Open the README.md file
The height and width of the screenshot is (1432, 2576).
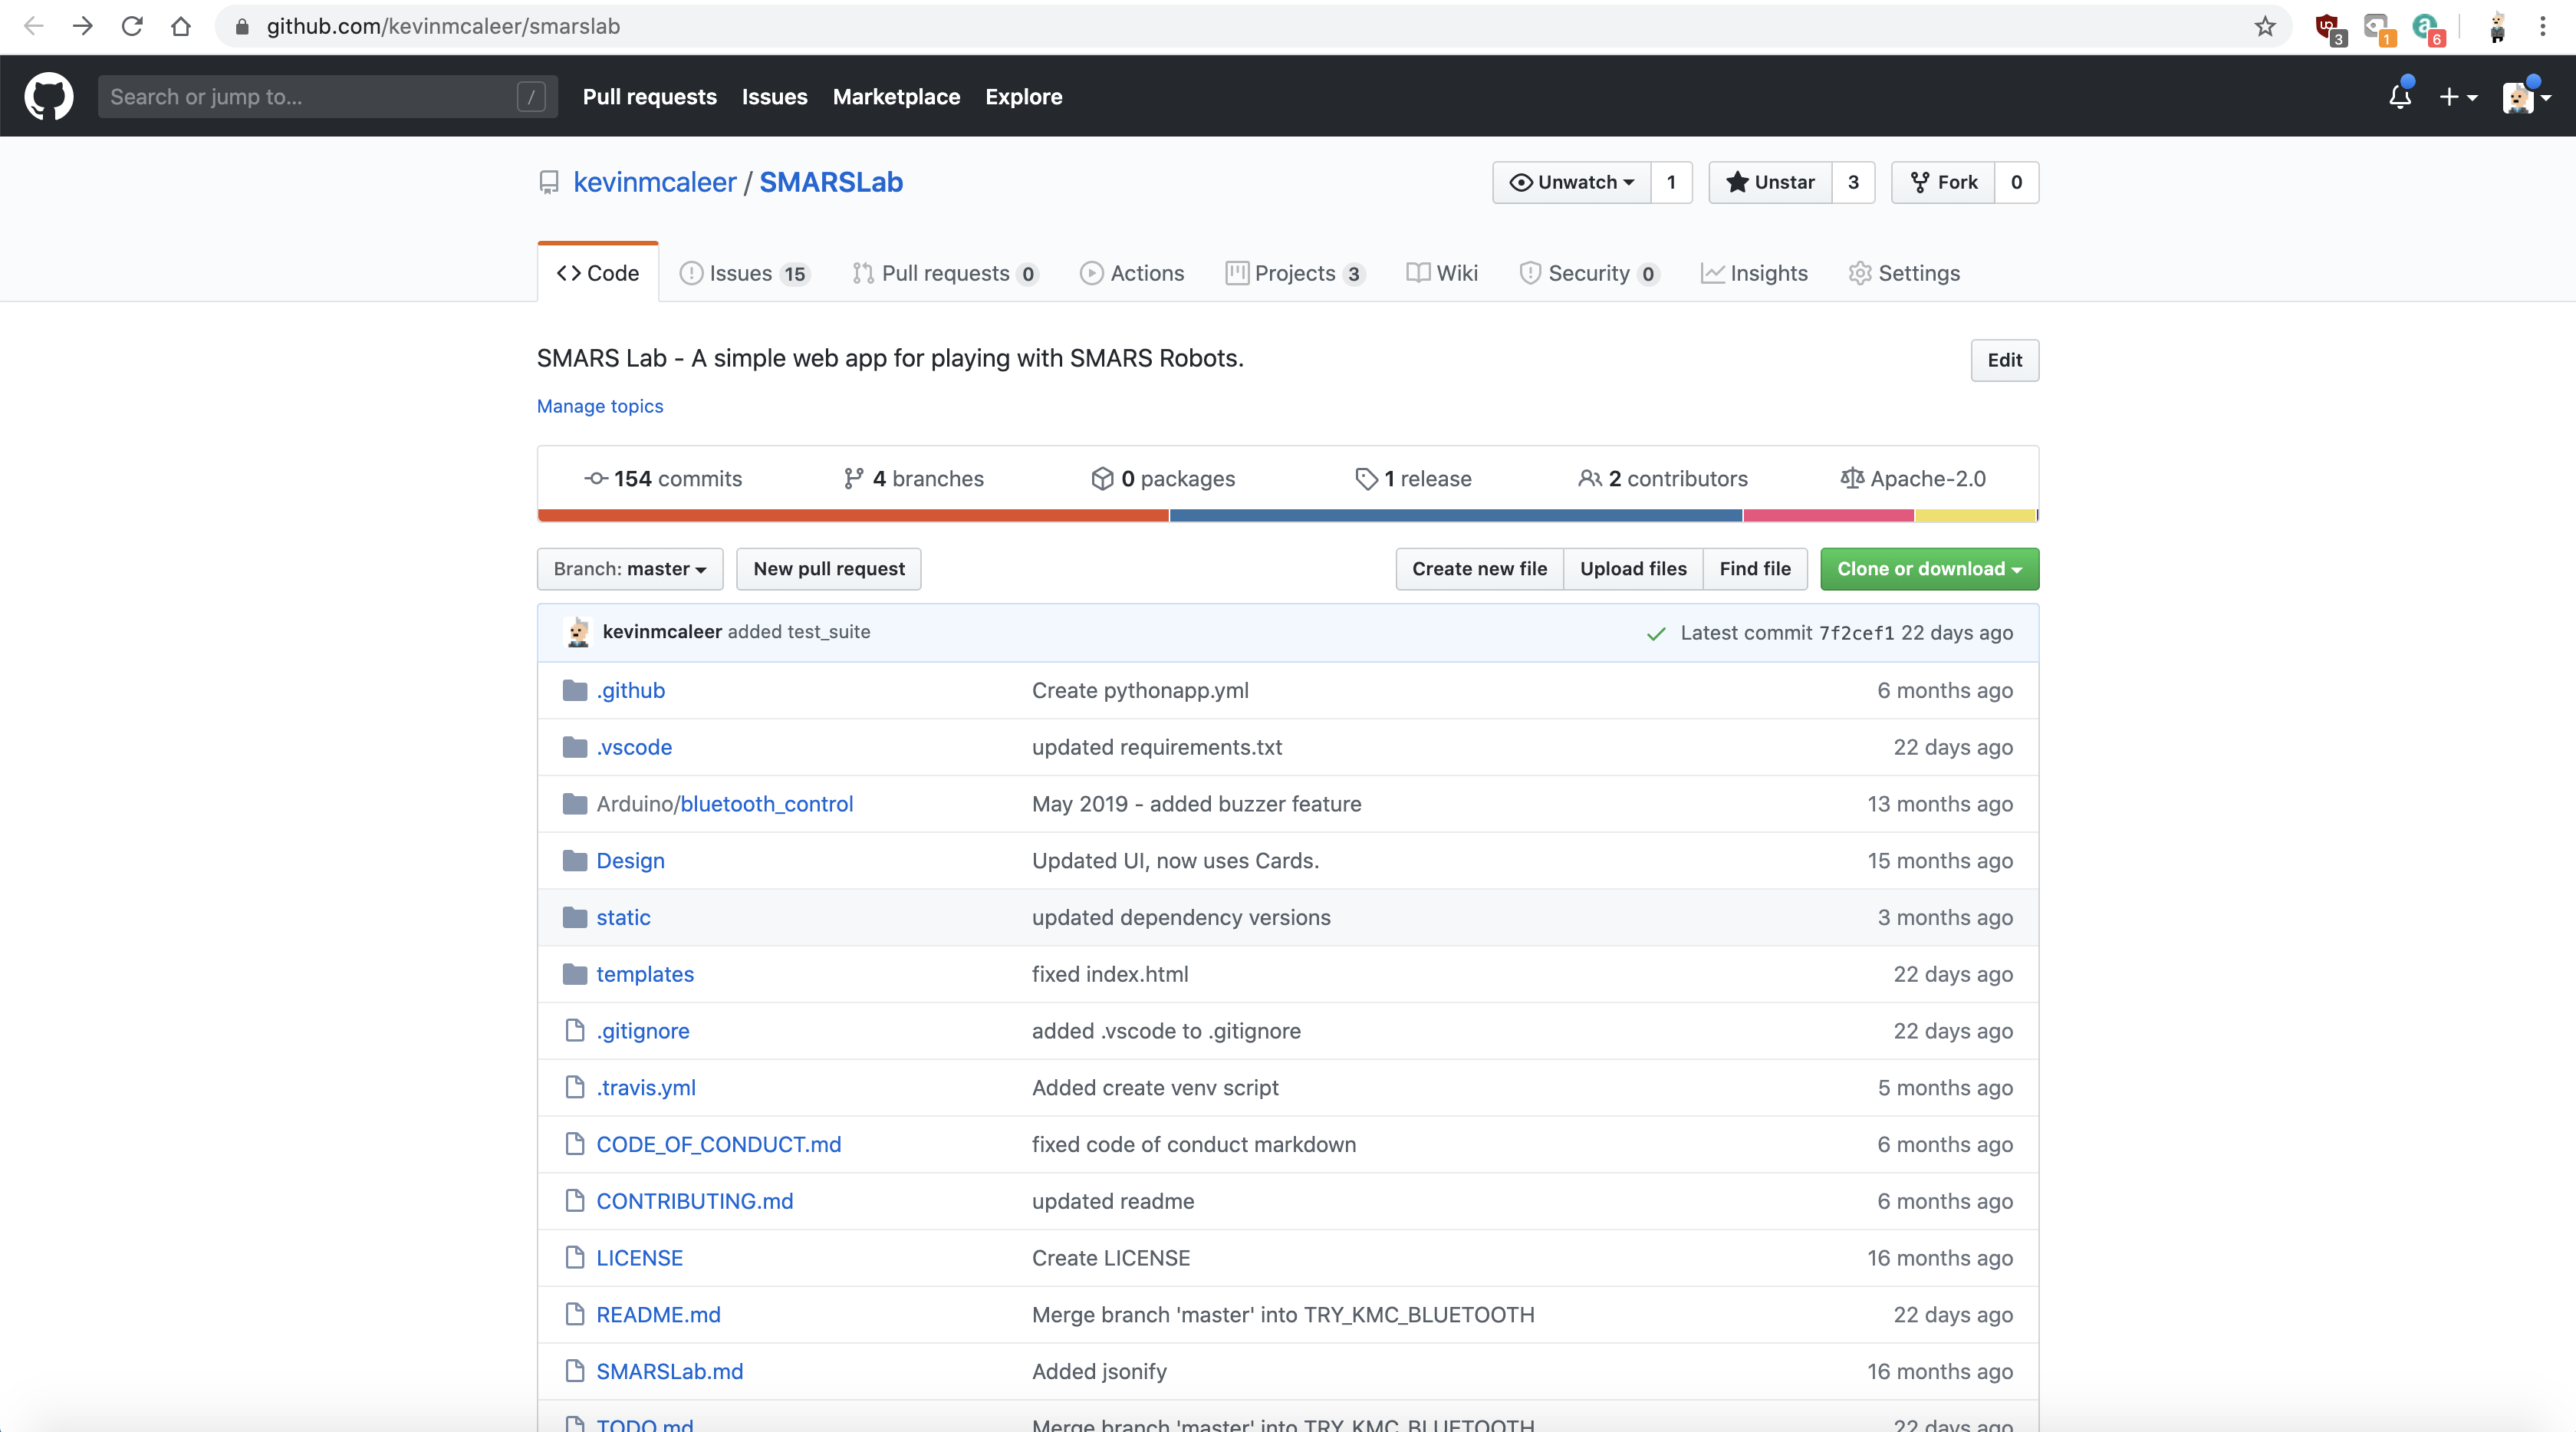pyautogui.click(x=658, y=1314)
